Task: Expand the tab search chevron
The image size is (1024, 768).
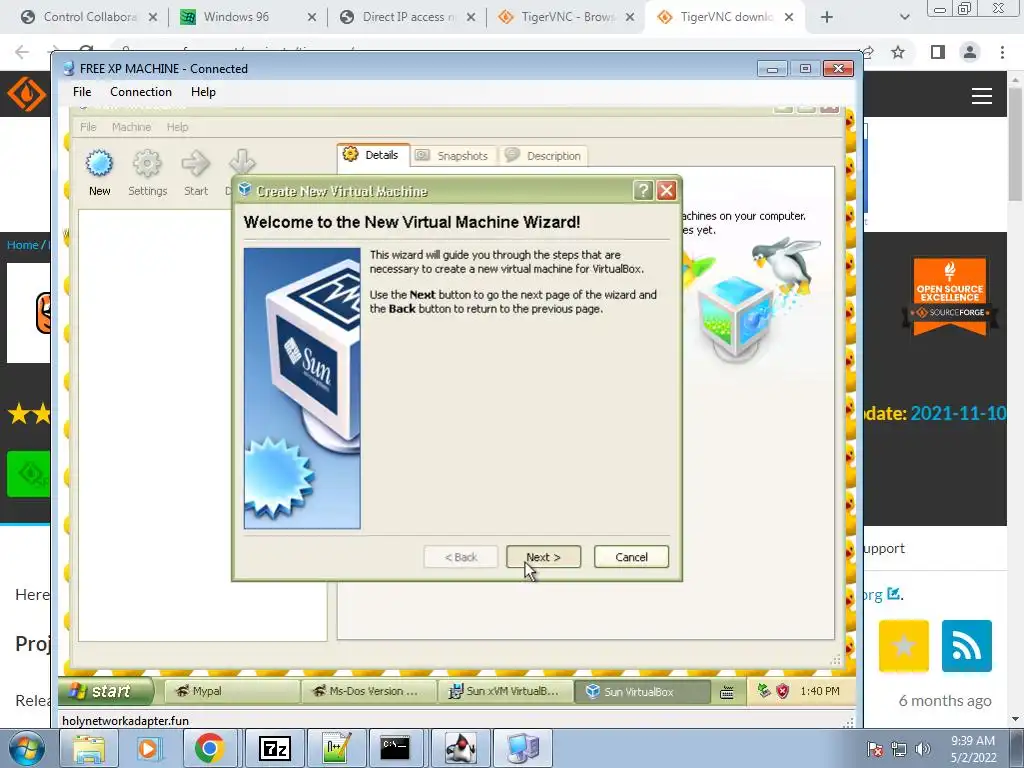Action: 904,18
